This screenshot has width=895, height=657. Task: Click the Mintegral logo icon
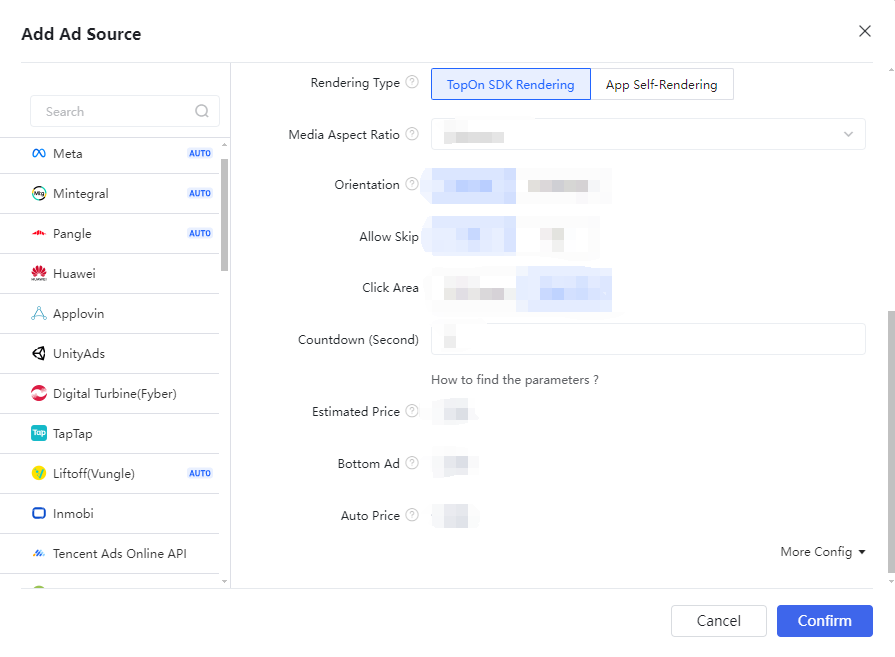(39, 194)
